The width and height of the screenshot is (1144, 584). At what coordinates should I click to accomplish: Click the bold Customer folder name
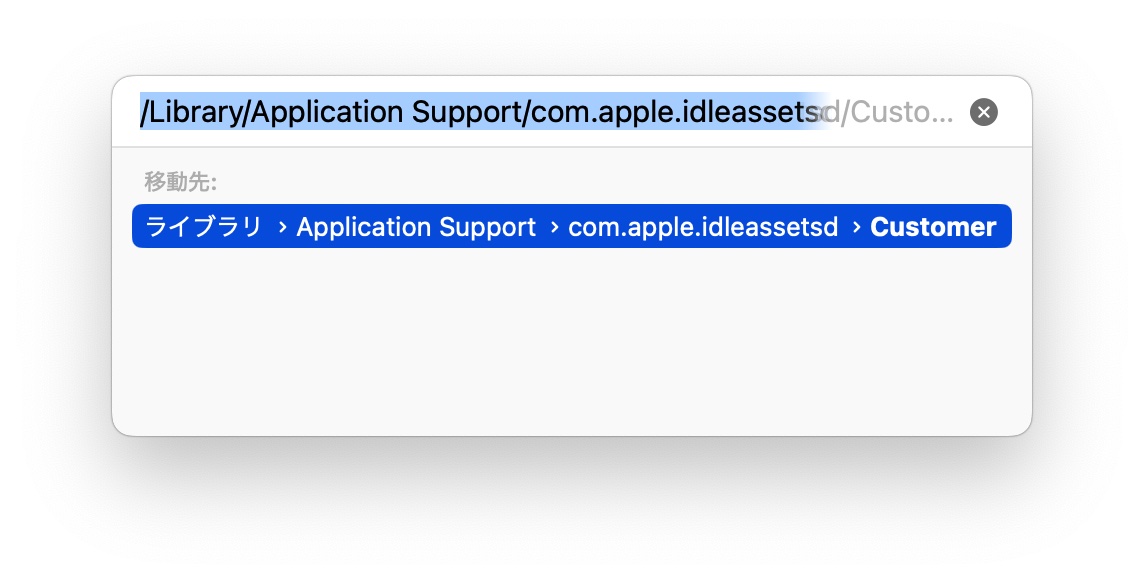point(933,227)
